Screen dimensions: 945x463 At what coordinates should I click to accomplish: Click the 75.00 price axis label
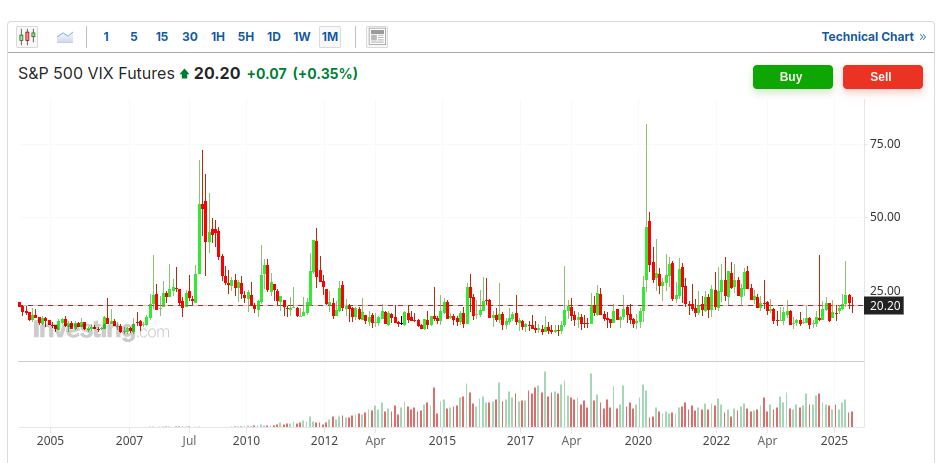point(885,143)
